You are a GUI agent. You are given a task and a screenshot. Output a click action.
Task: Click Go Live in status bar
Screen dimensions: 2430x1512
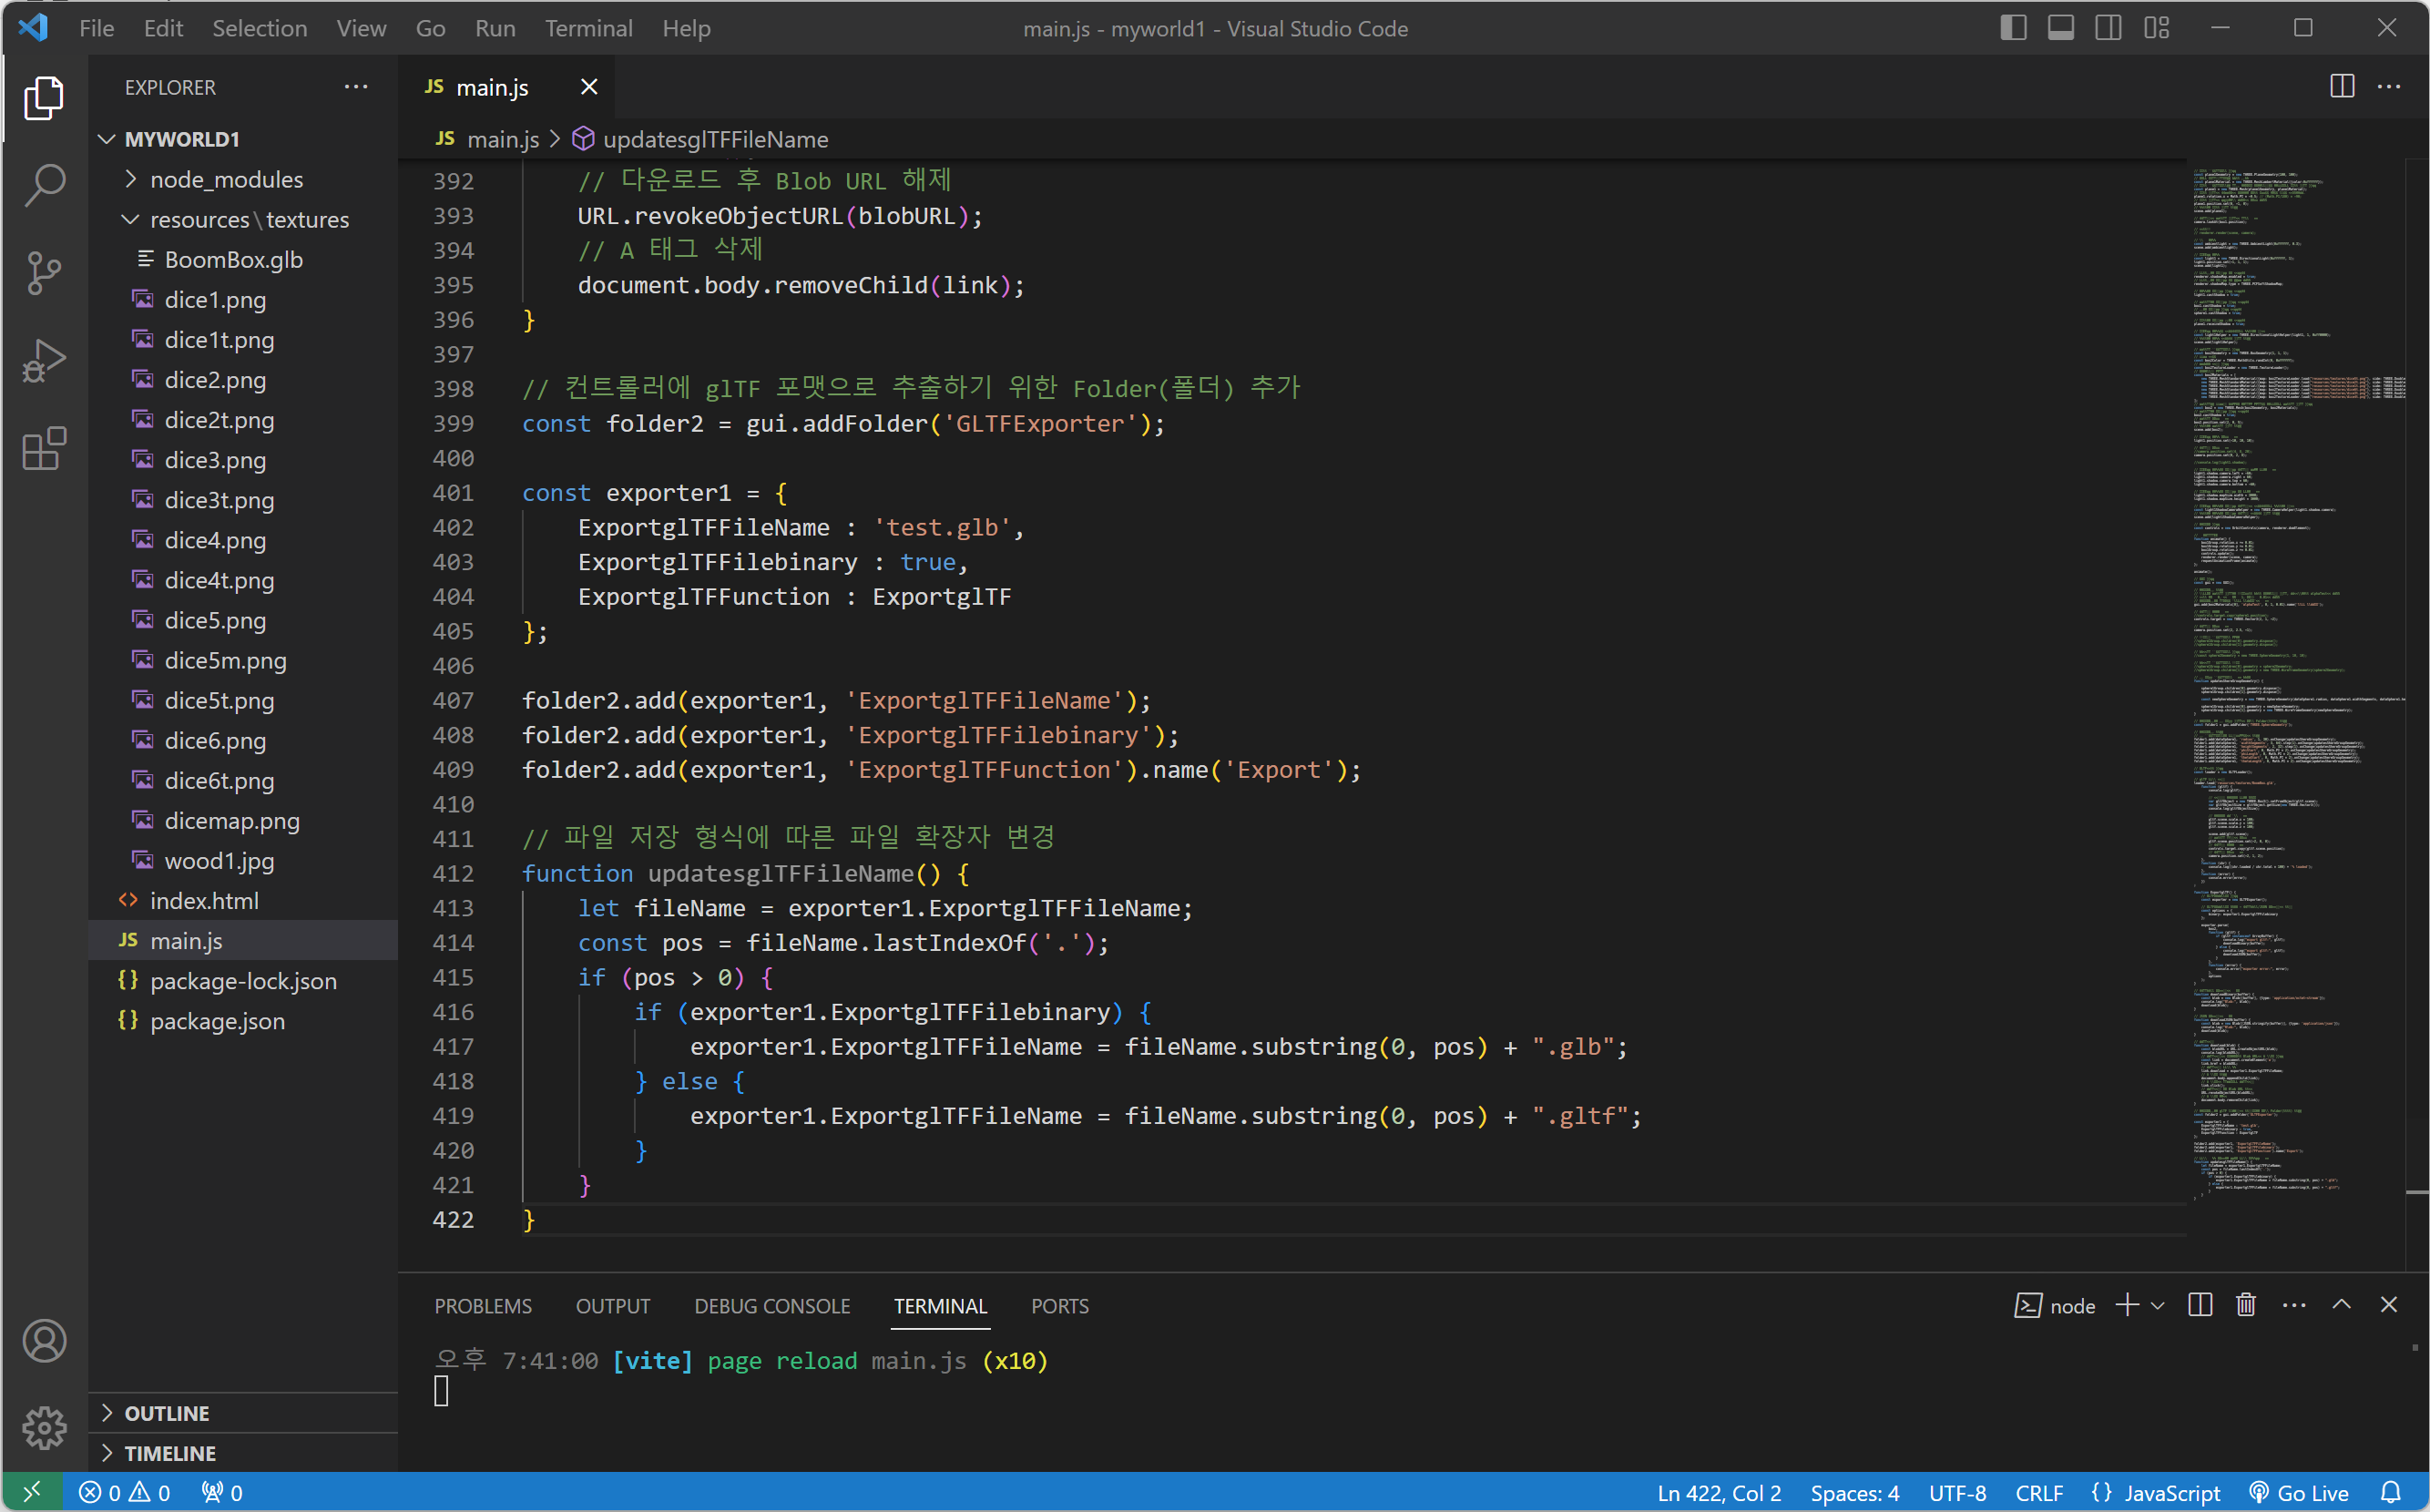click(2299, 1492)
